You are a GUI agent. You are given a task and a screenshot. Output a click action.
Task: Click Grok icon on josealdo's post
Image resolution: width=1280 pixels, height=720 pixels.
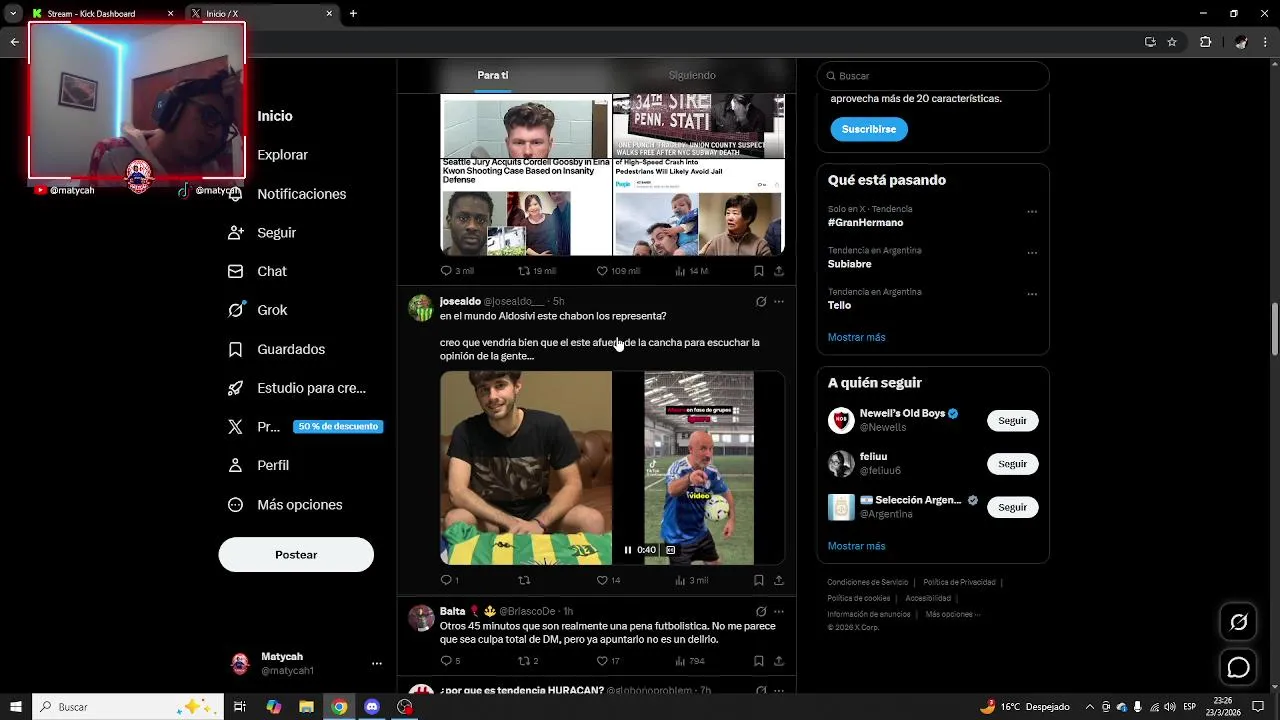point(761,301)
